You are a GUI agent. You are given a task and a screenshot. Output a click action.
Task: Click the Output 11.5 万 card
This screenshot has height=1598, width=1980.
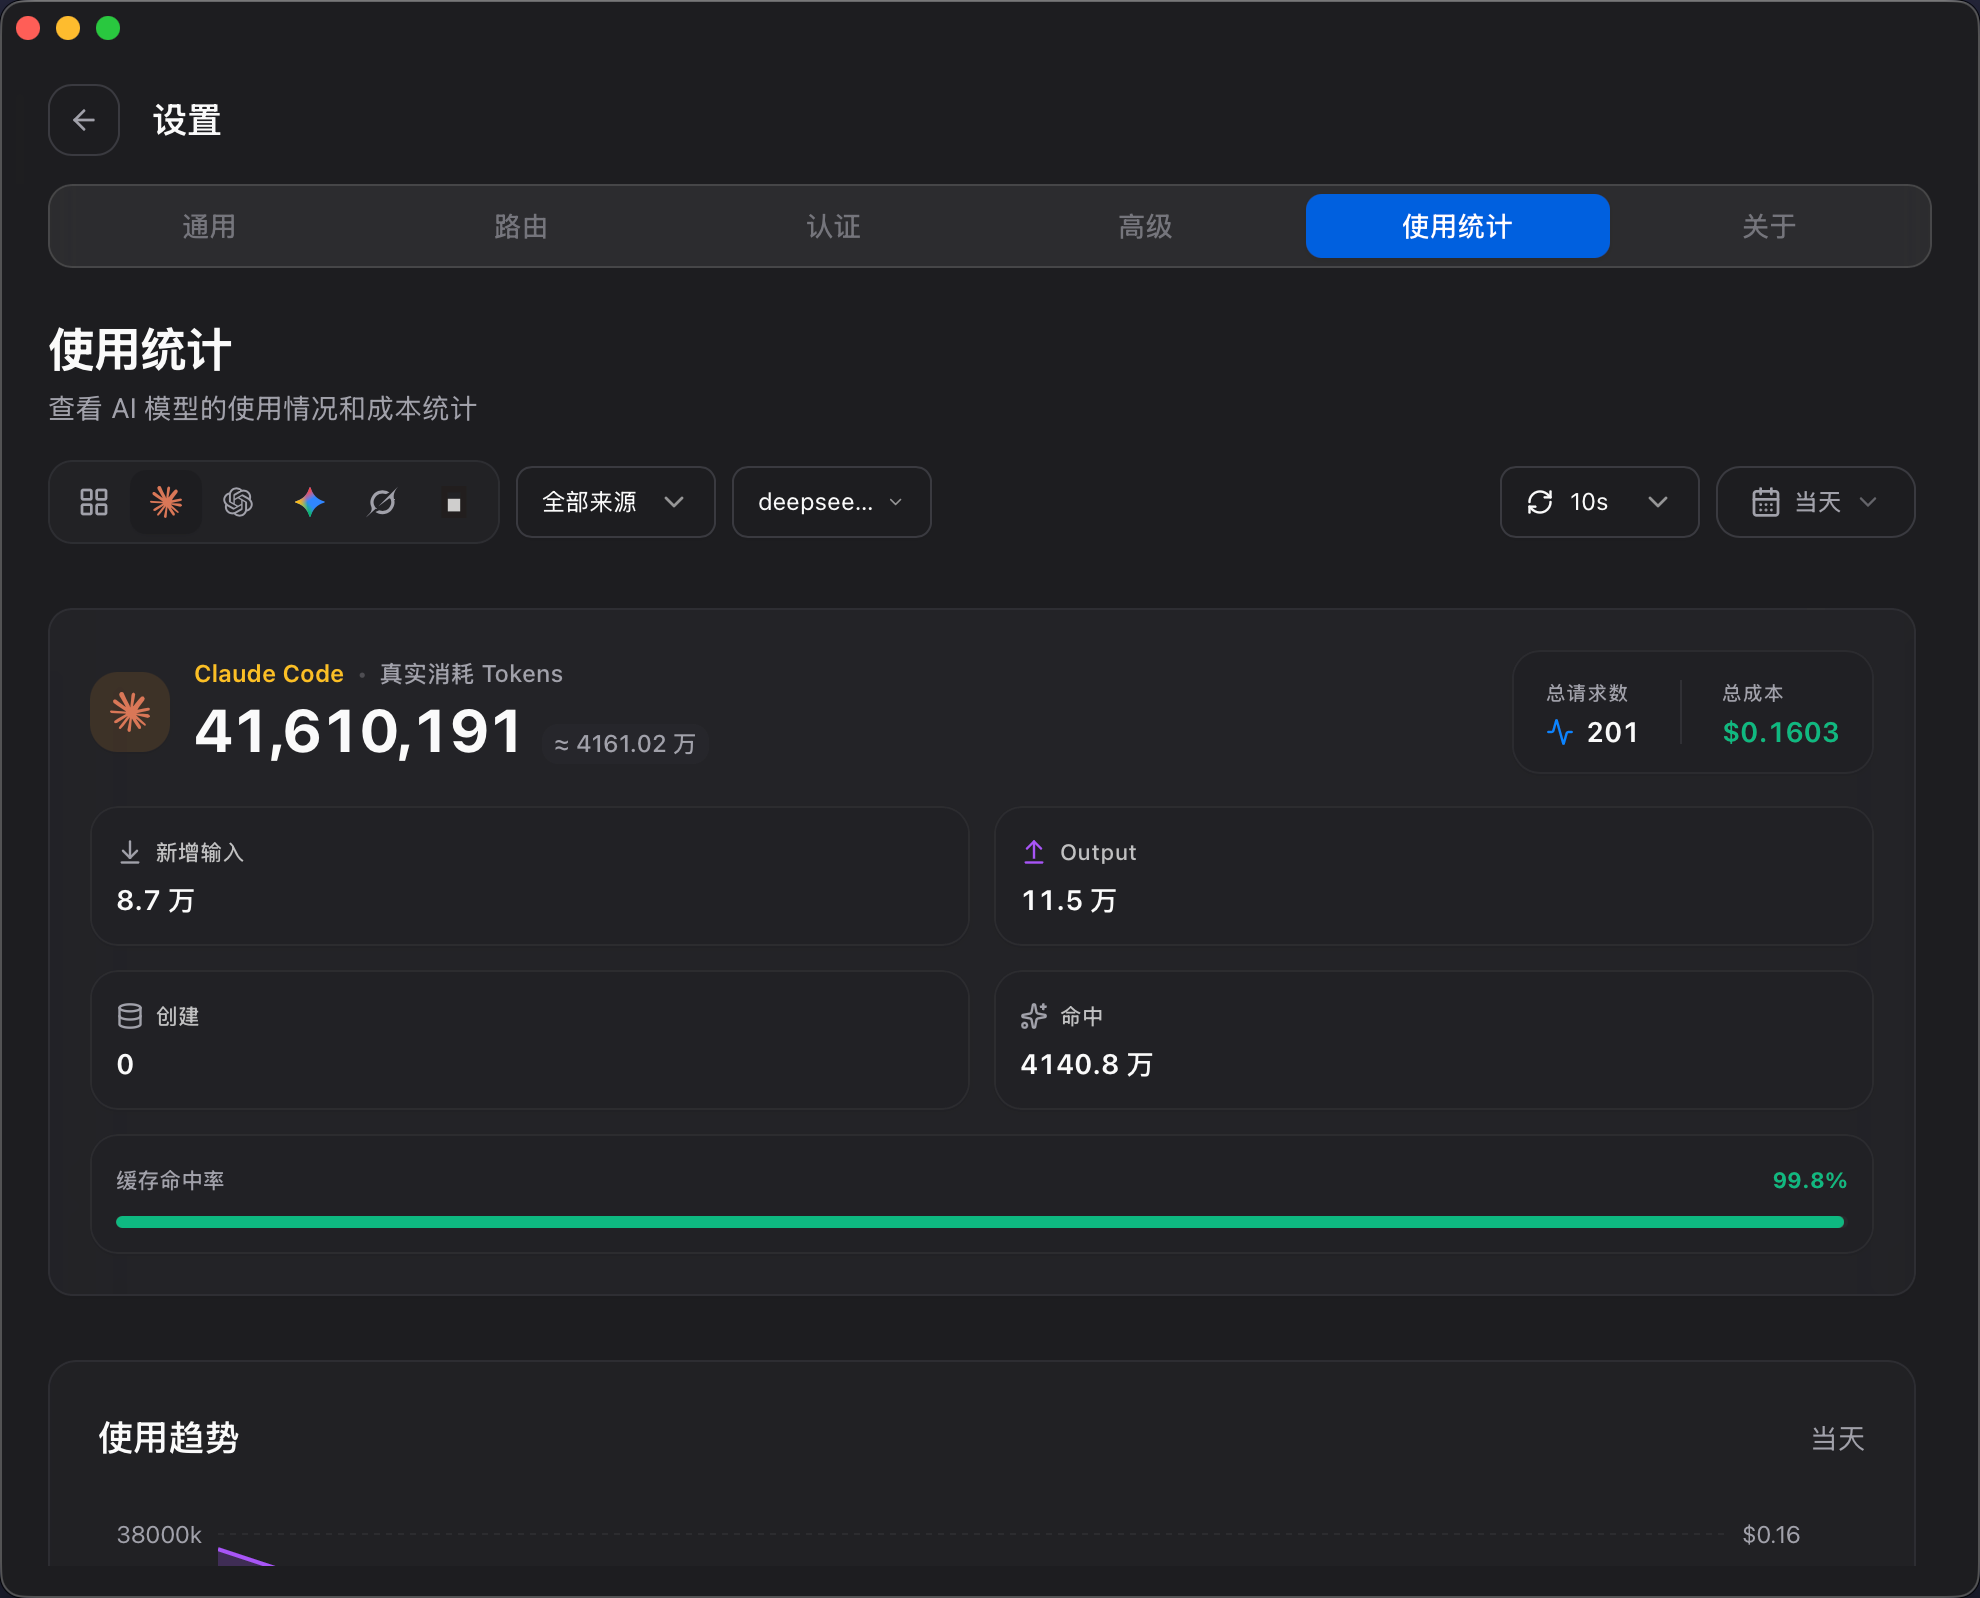click(x=1434, y=876)
